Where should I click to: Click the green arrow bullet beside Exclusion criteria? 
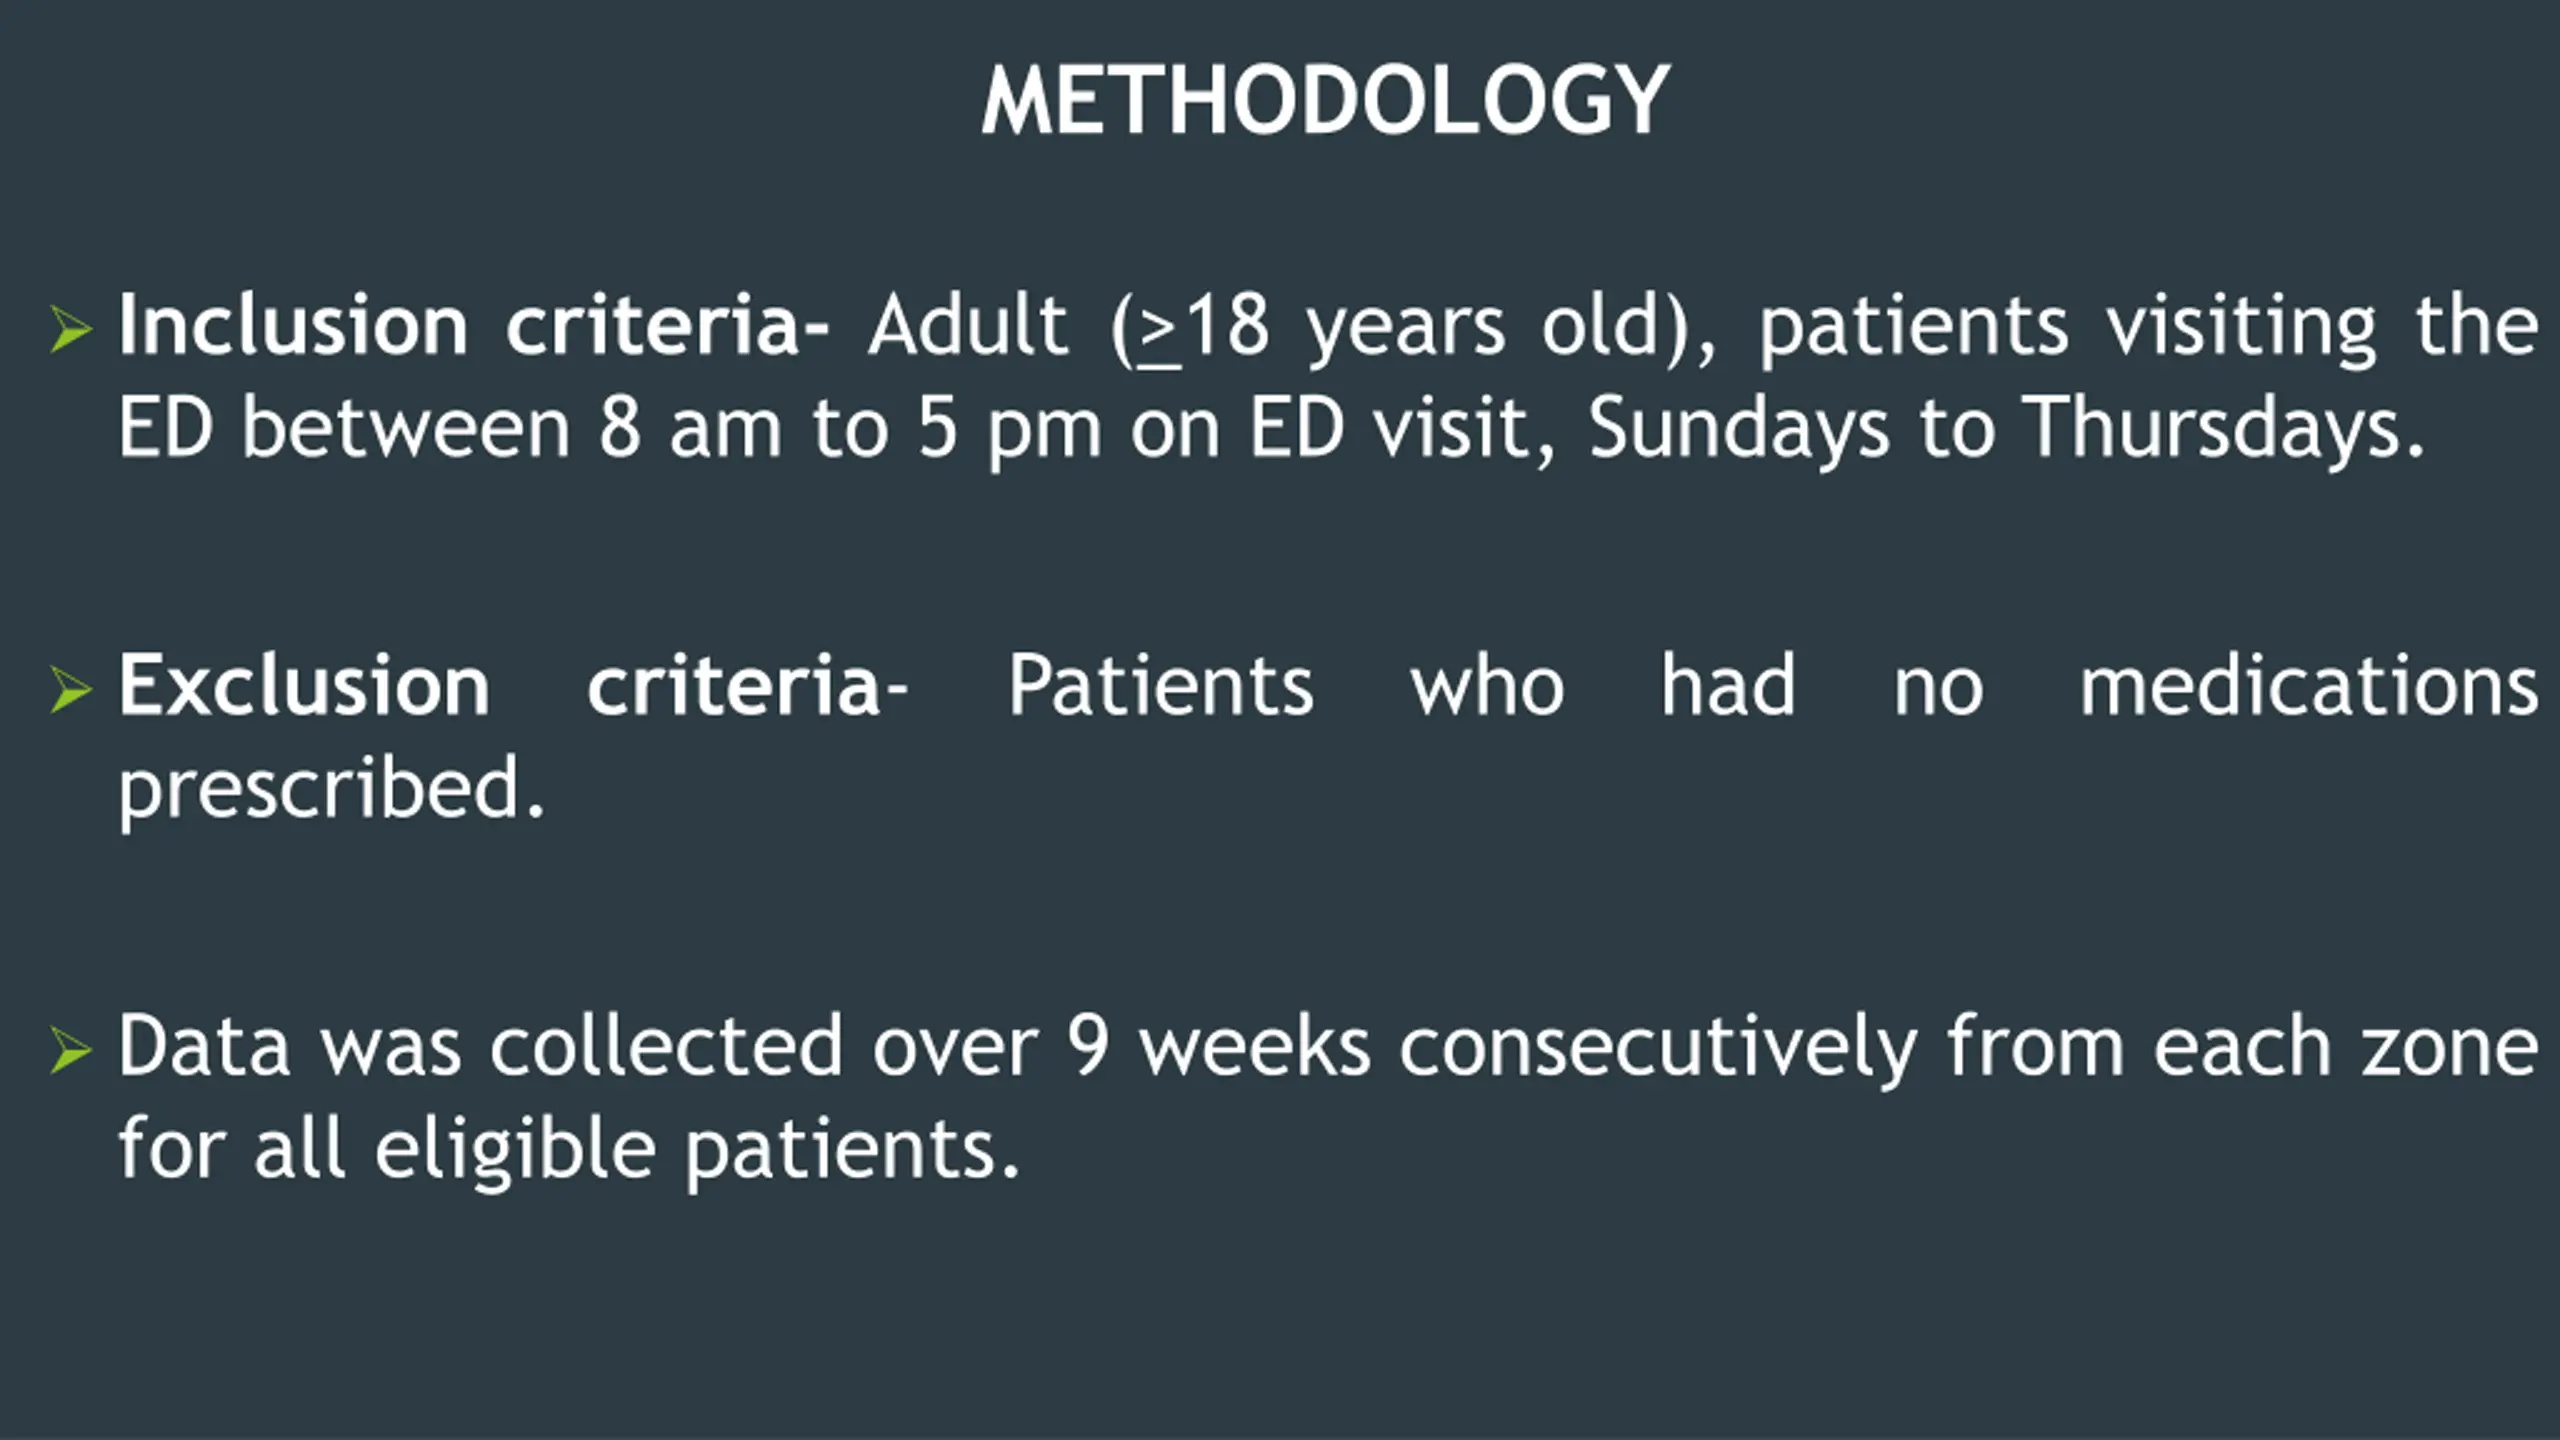71,690
